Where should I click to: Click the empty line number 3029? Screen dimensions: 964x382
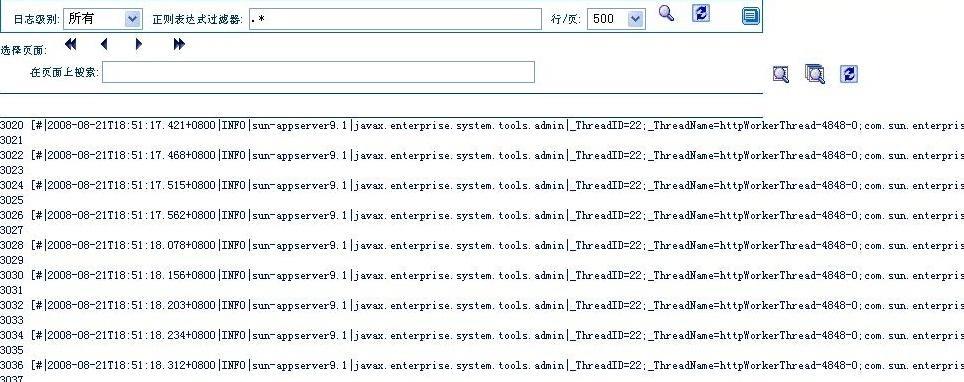point(12,260)
